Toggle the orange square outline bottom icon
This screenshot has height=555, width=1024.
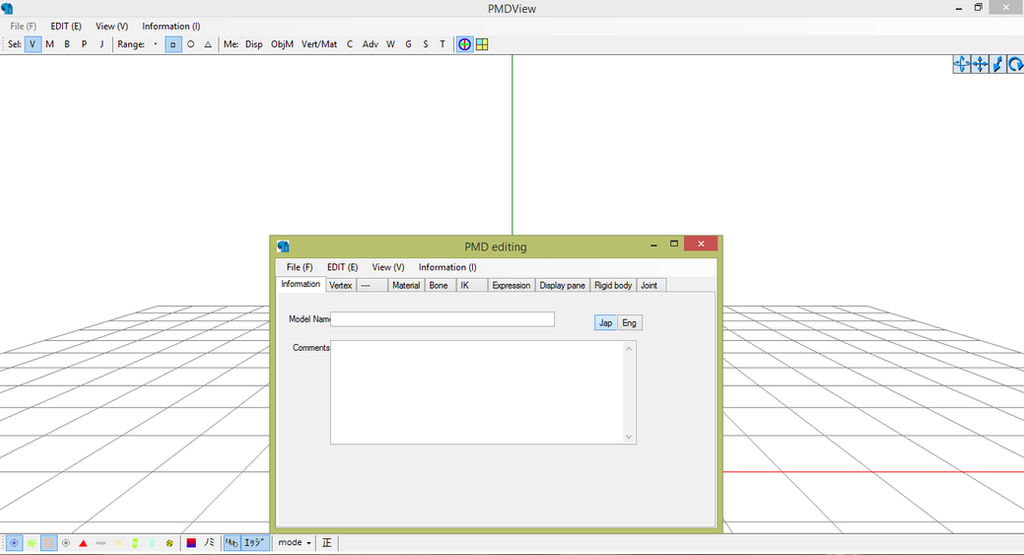click(x=49, y=543)
